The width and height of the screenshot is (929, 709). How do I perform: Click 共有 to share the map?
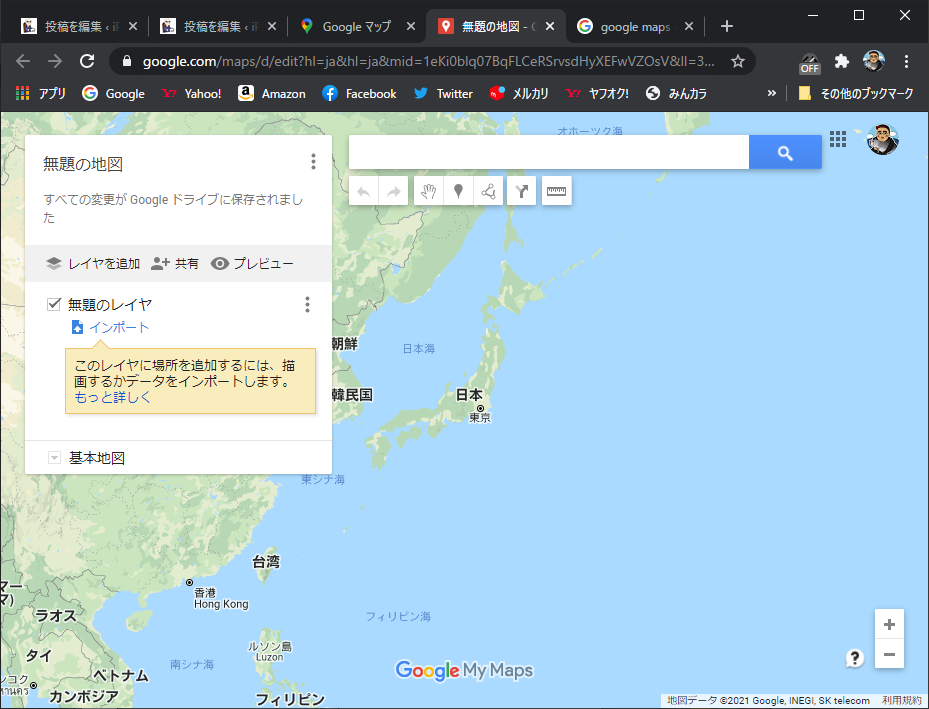pyautogui.click(x=175, y=264)
